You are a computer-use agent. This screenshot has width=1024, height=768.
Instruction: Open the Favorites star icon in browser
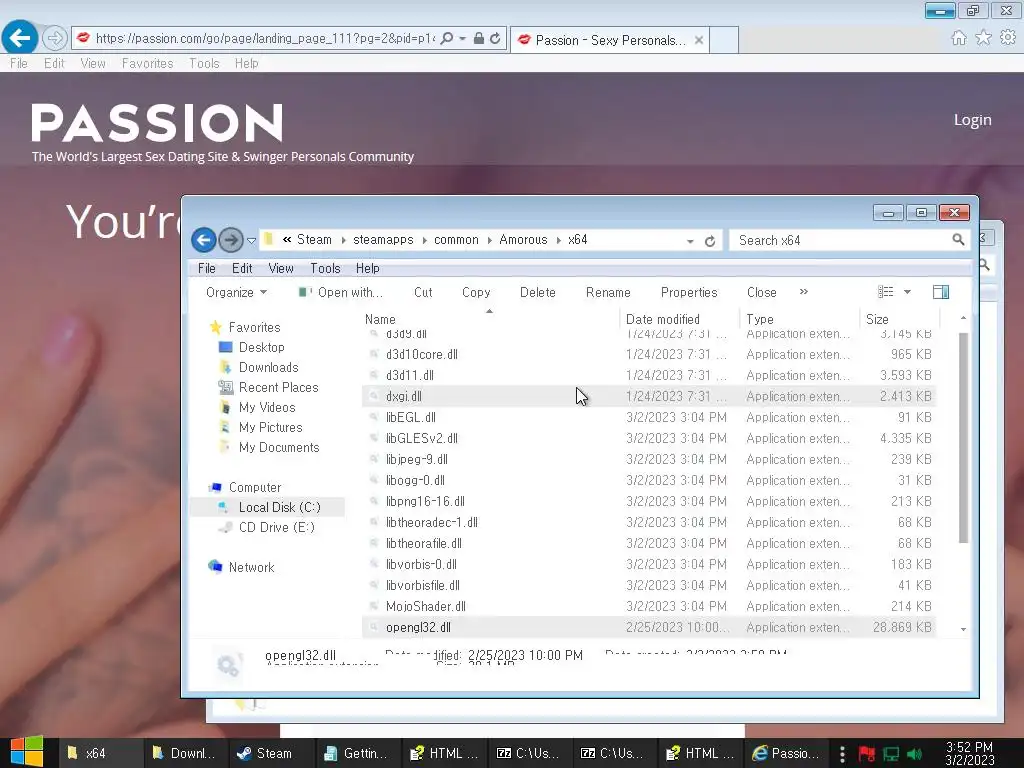tap(983, 38)
